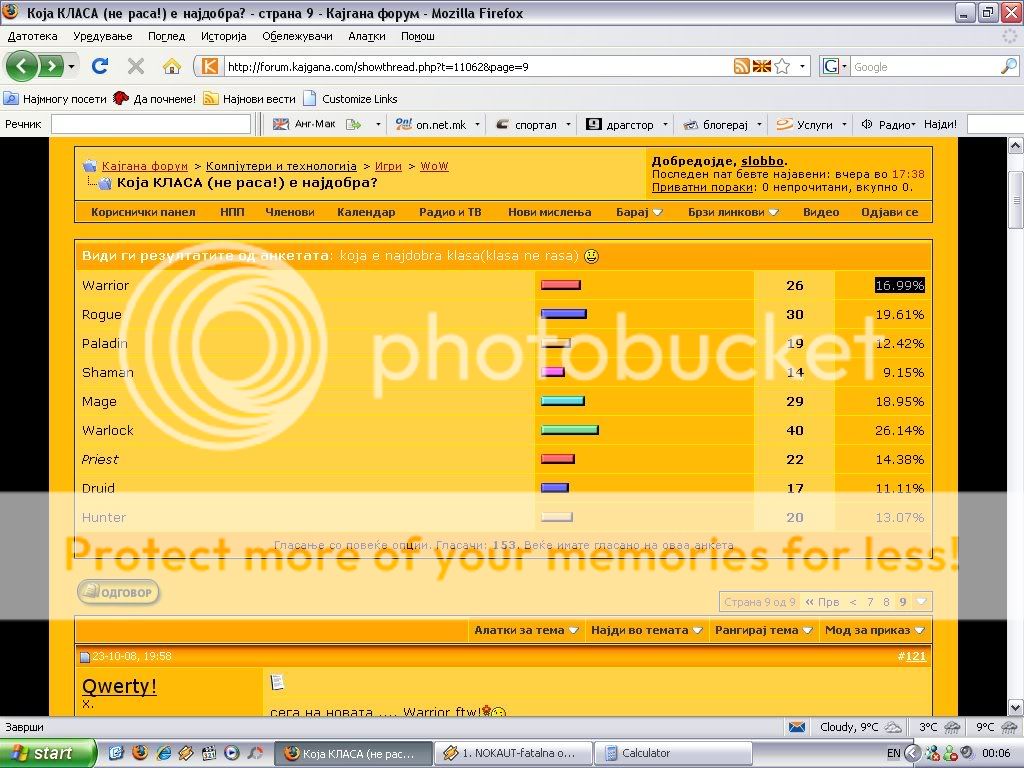Follow the WoW breadcrumb link

(434, 166)
